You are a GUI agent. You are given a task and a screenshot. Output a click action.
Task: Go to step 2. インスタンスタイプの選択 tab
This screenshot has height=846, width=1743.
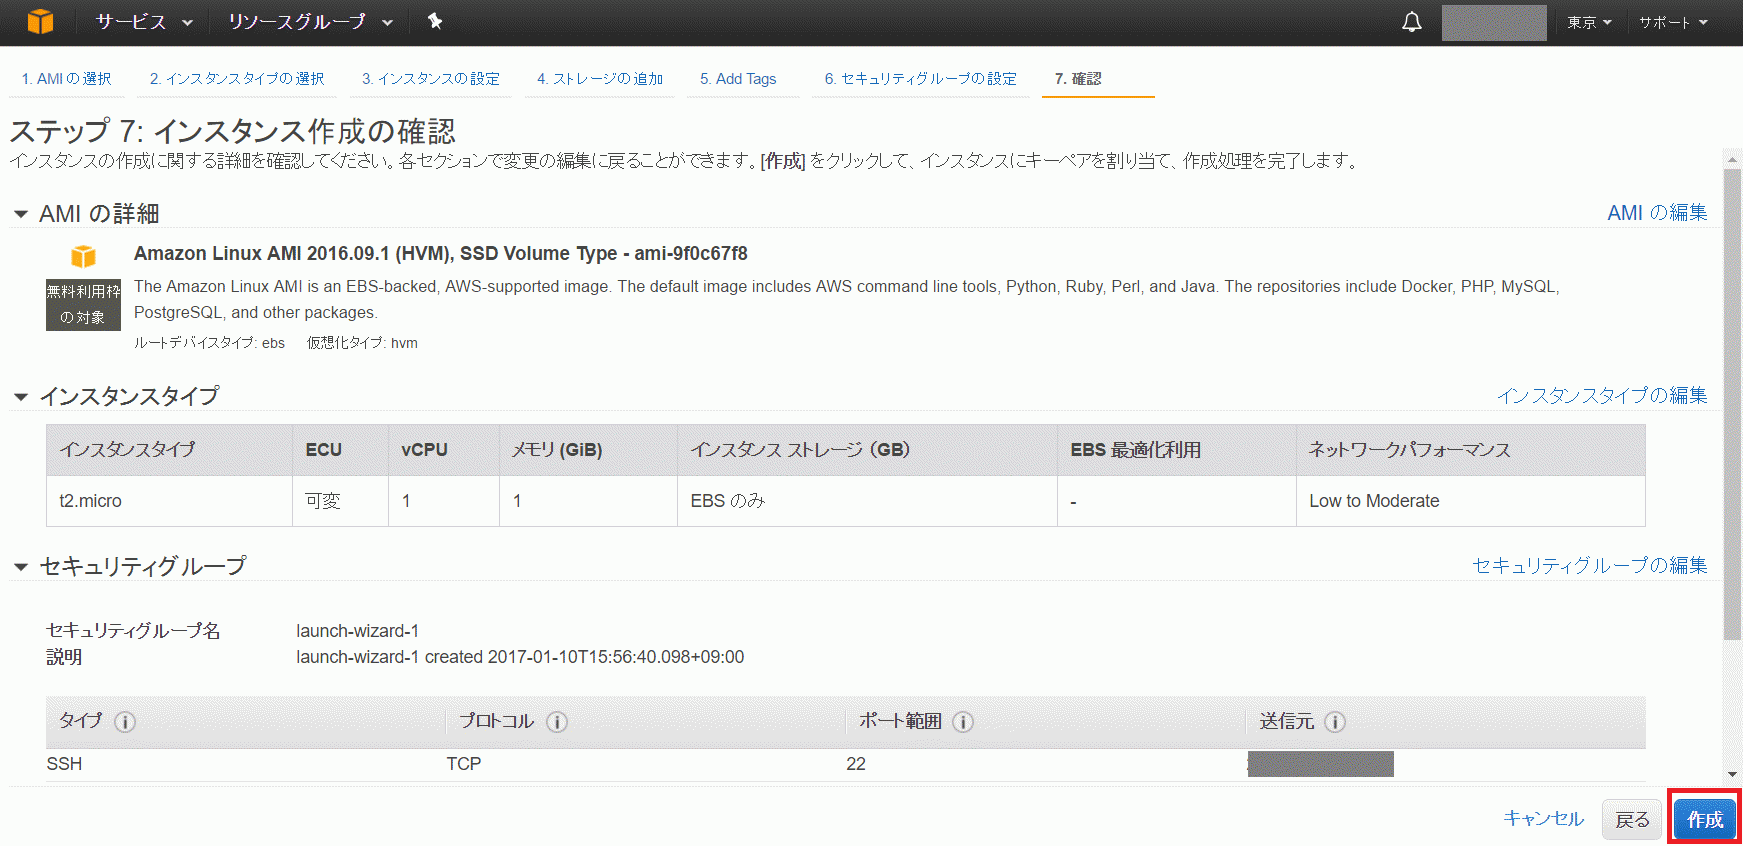click(237, 79)
